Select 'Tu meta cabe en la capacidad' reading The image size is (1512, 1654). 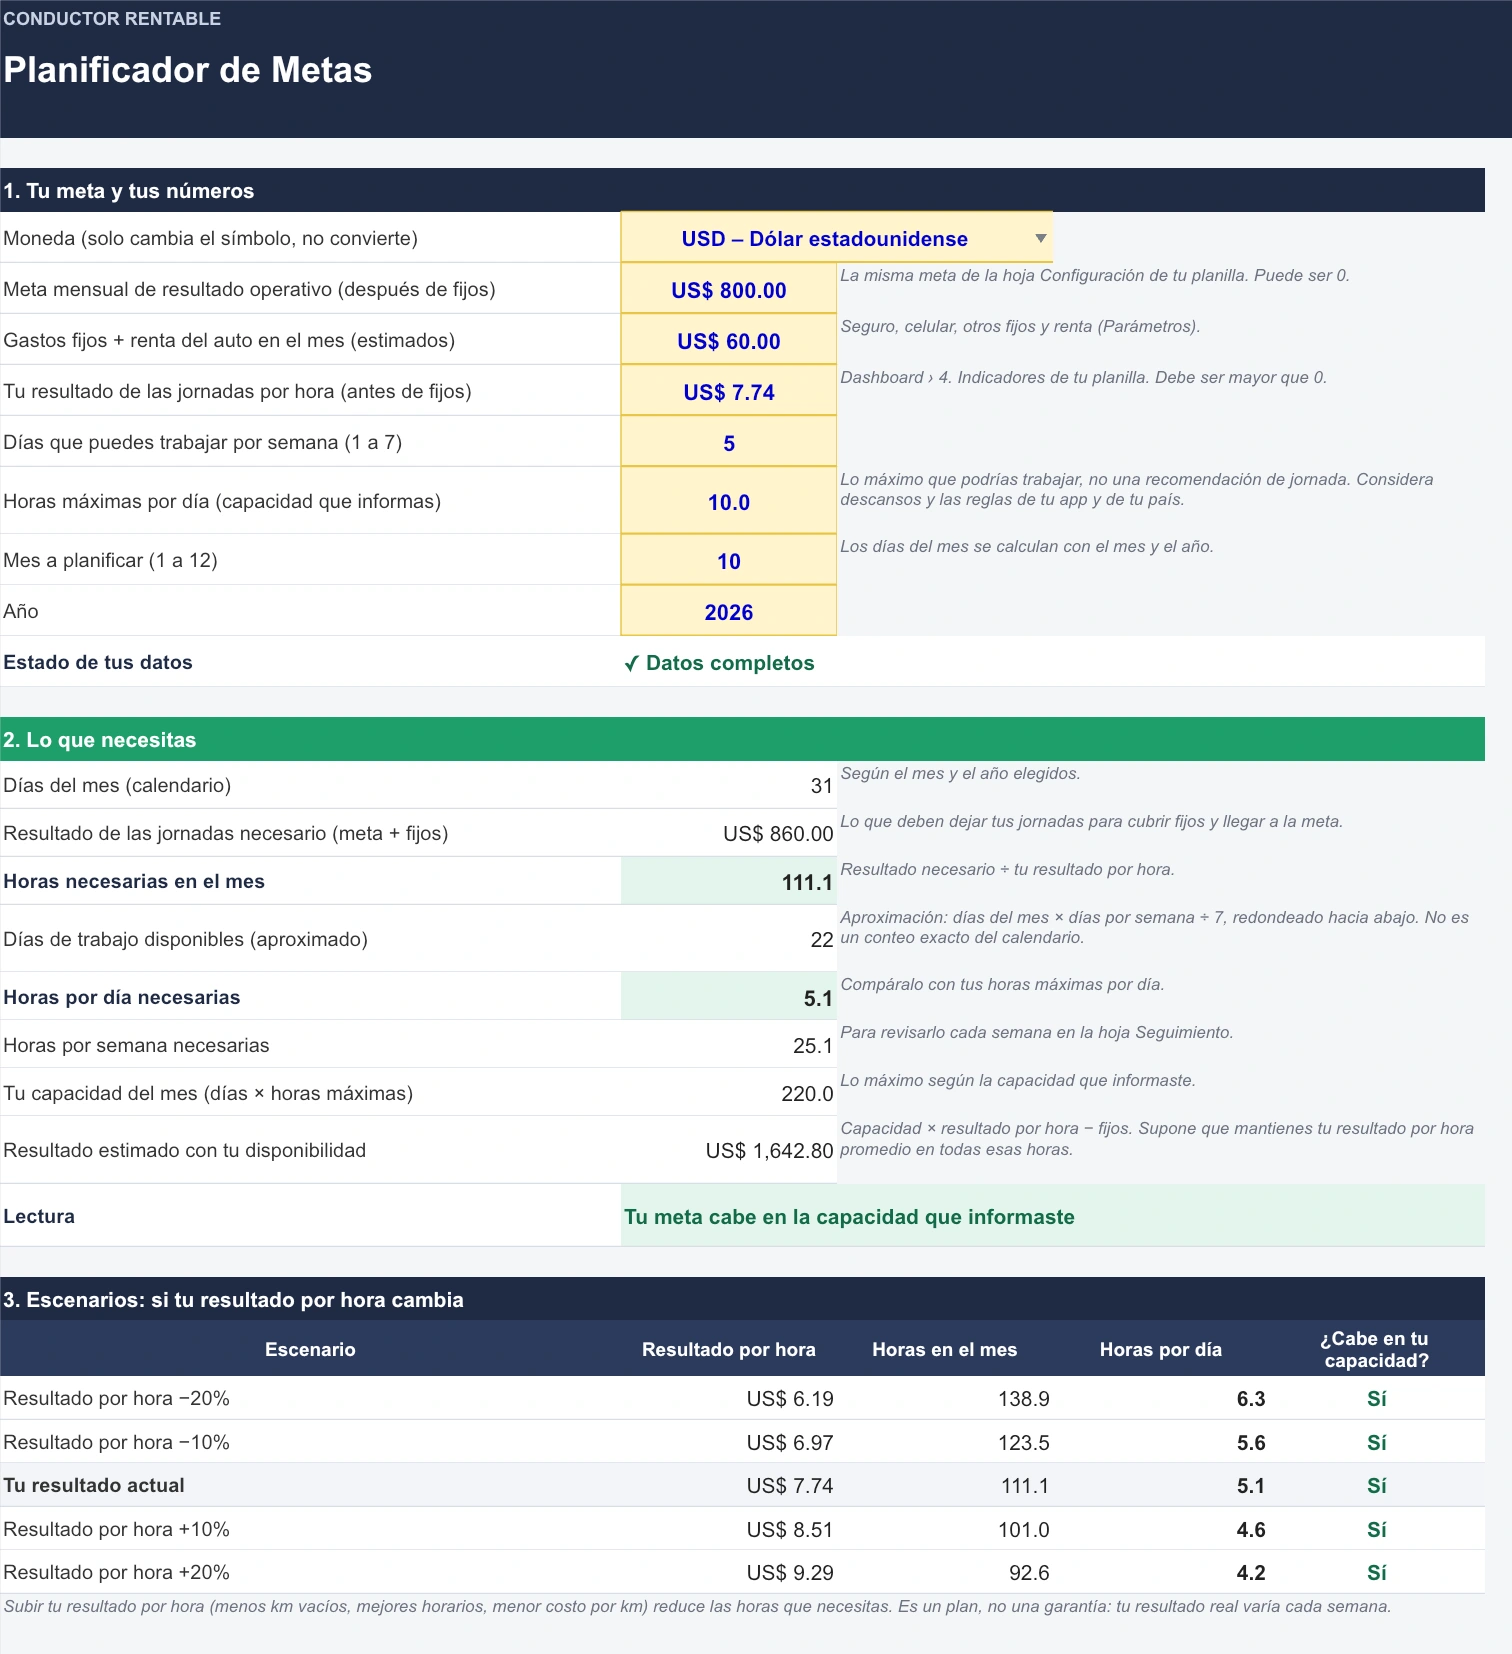coord(849,1217)
